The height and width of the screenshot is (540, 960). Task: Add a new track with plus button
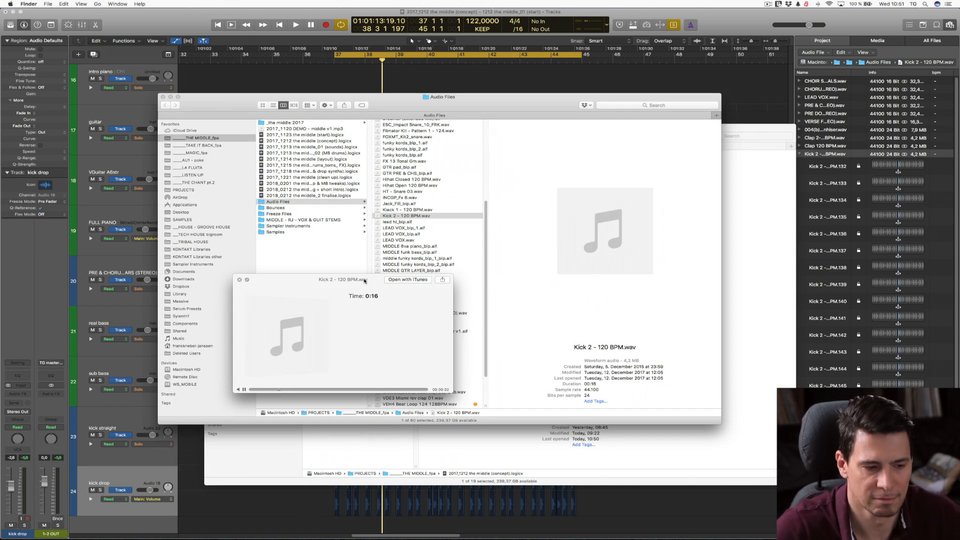pyautogui.click(x=78, y=54)
